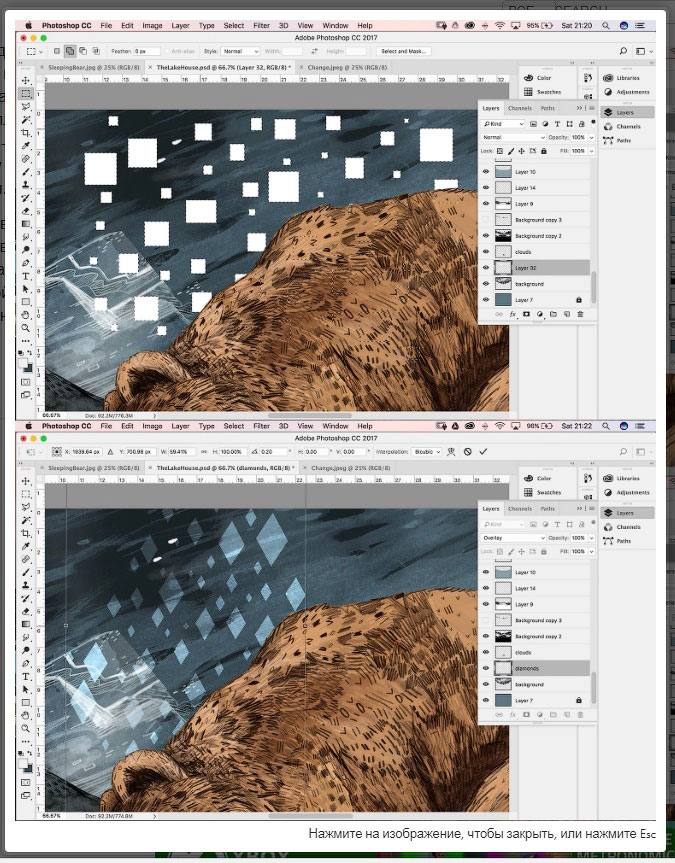The width and height of the screenshot is (675, 863).
Task: Pick Magic Wand tool in upper window
Action: pos(26,120)
